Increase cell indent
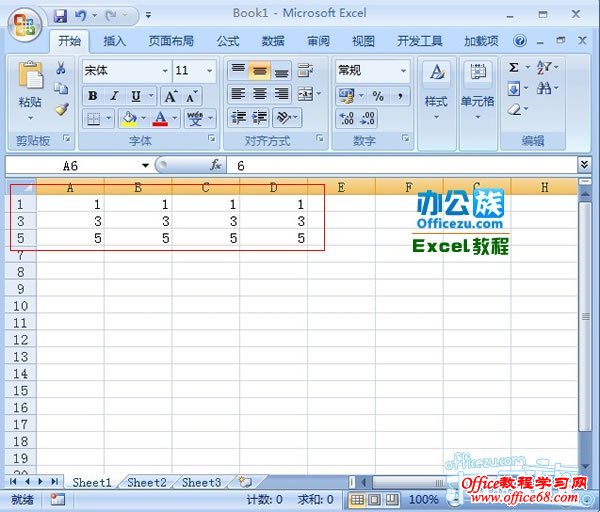 click(x=259, y=118)
